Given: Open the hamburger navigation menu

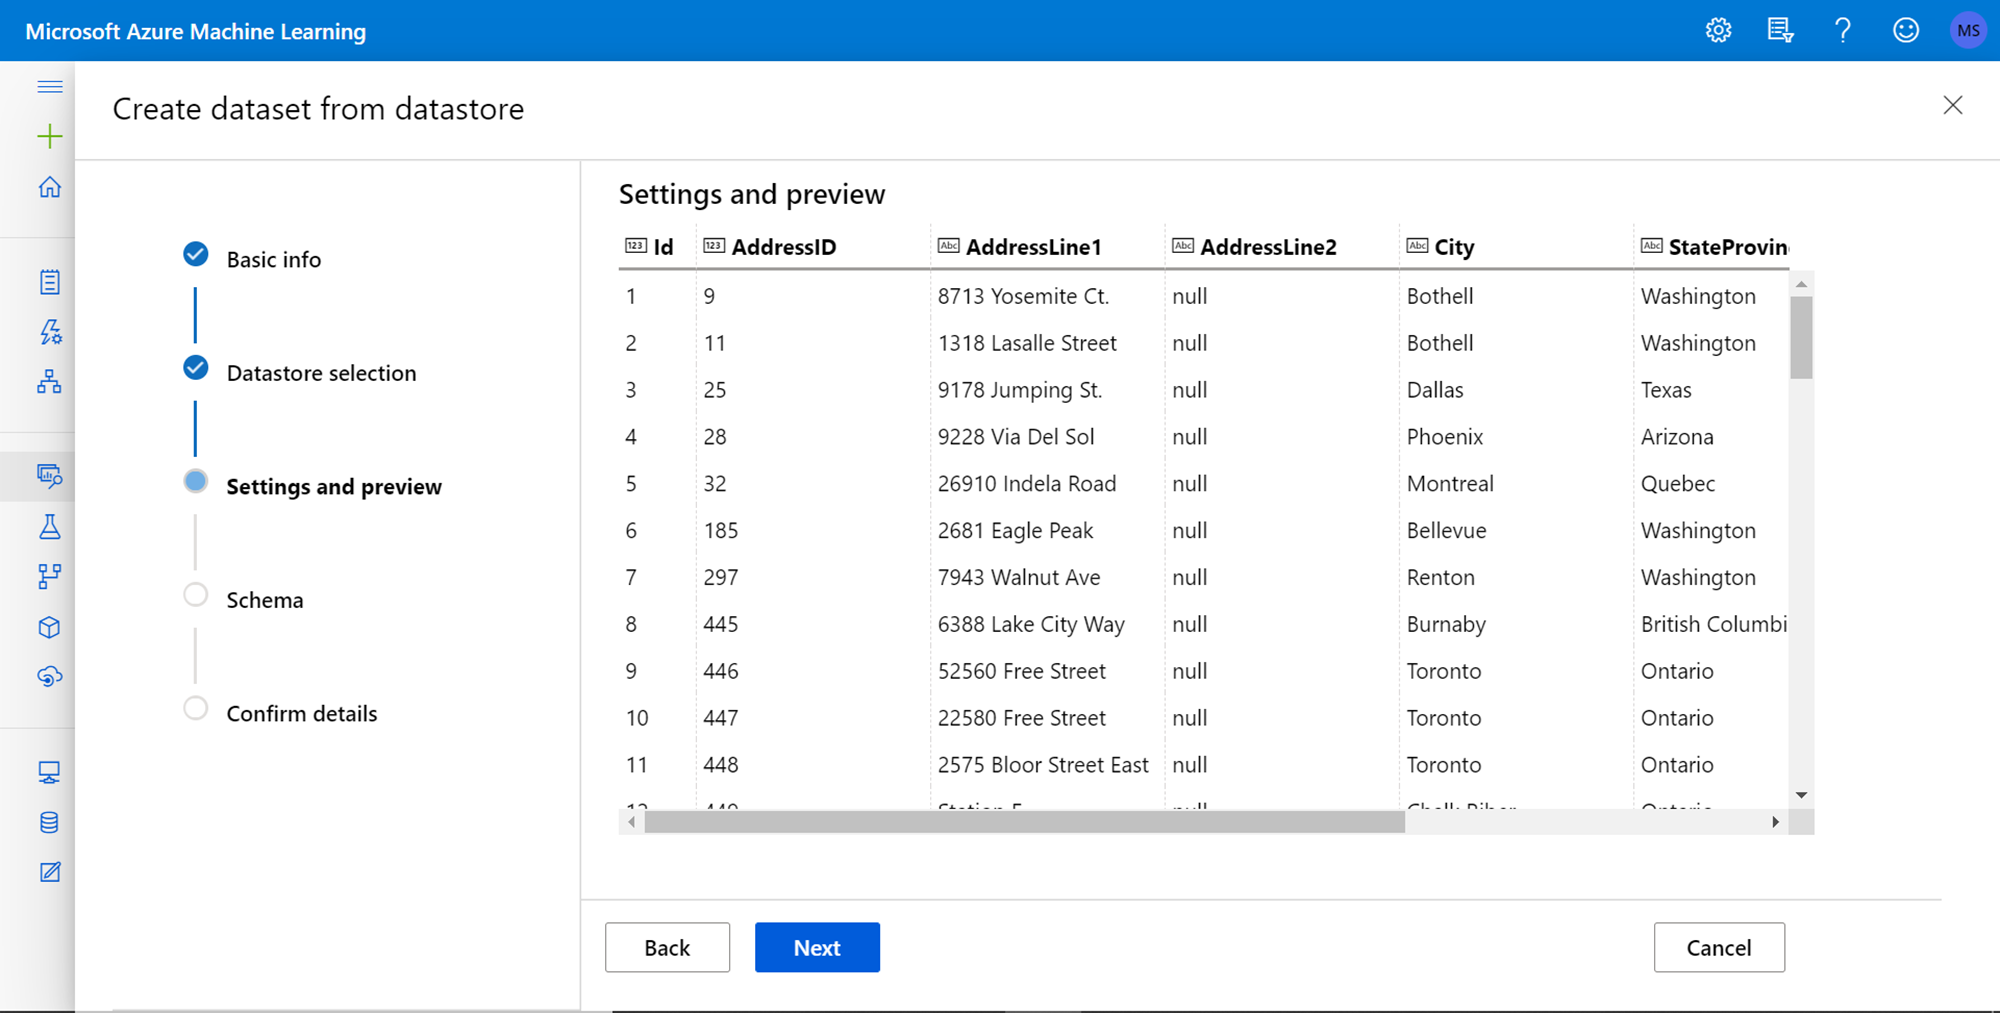Looking at the screenshot, I should (x=49, y=87).
